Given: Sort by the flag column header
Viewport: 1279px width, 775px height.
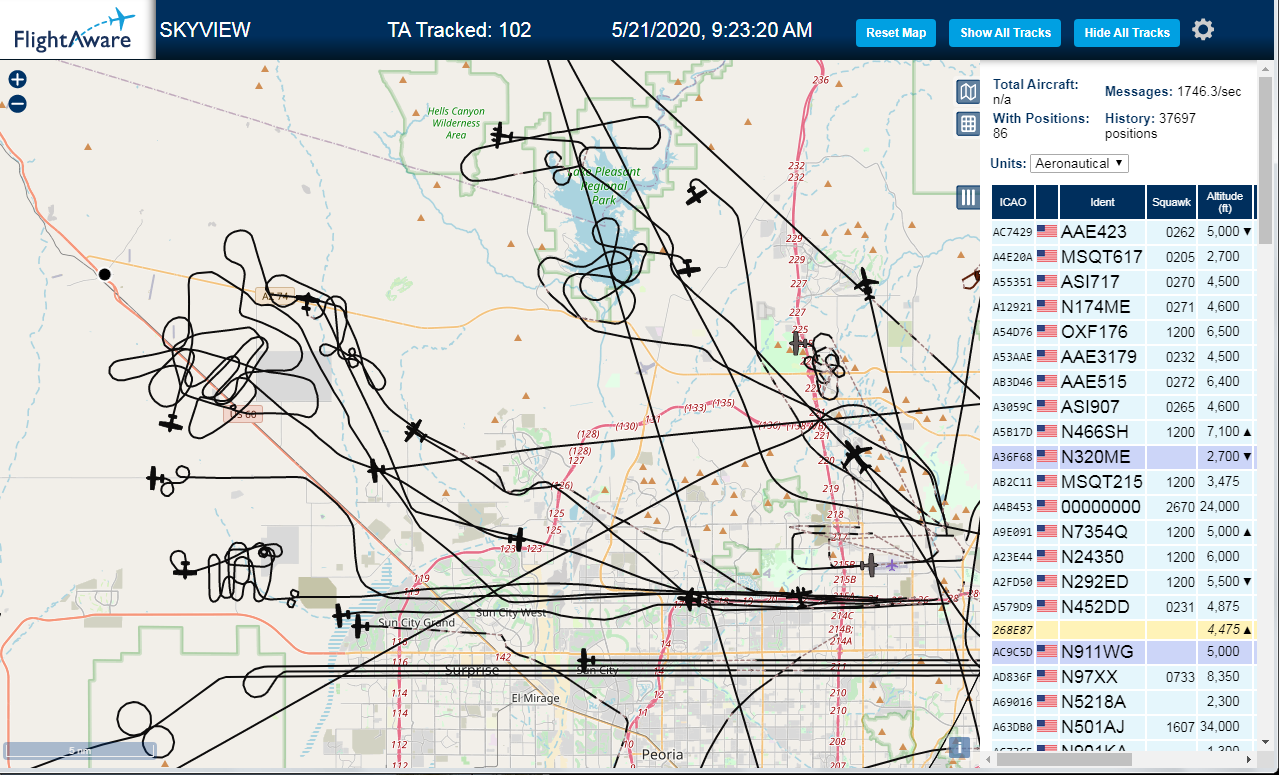Looking at the screenshot, I should click(1047, 202).
